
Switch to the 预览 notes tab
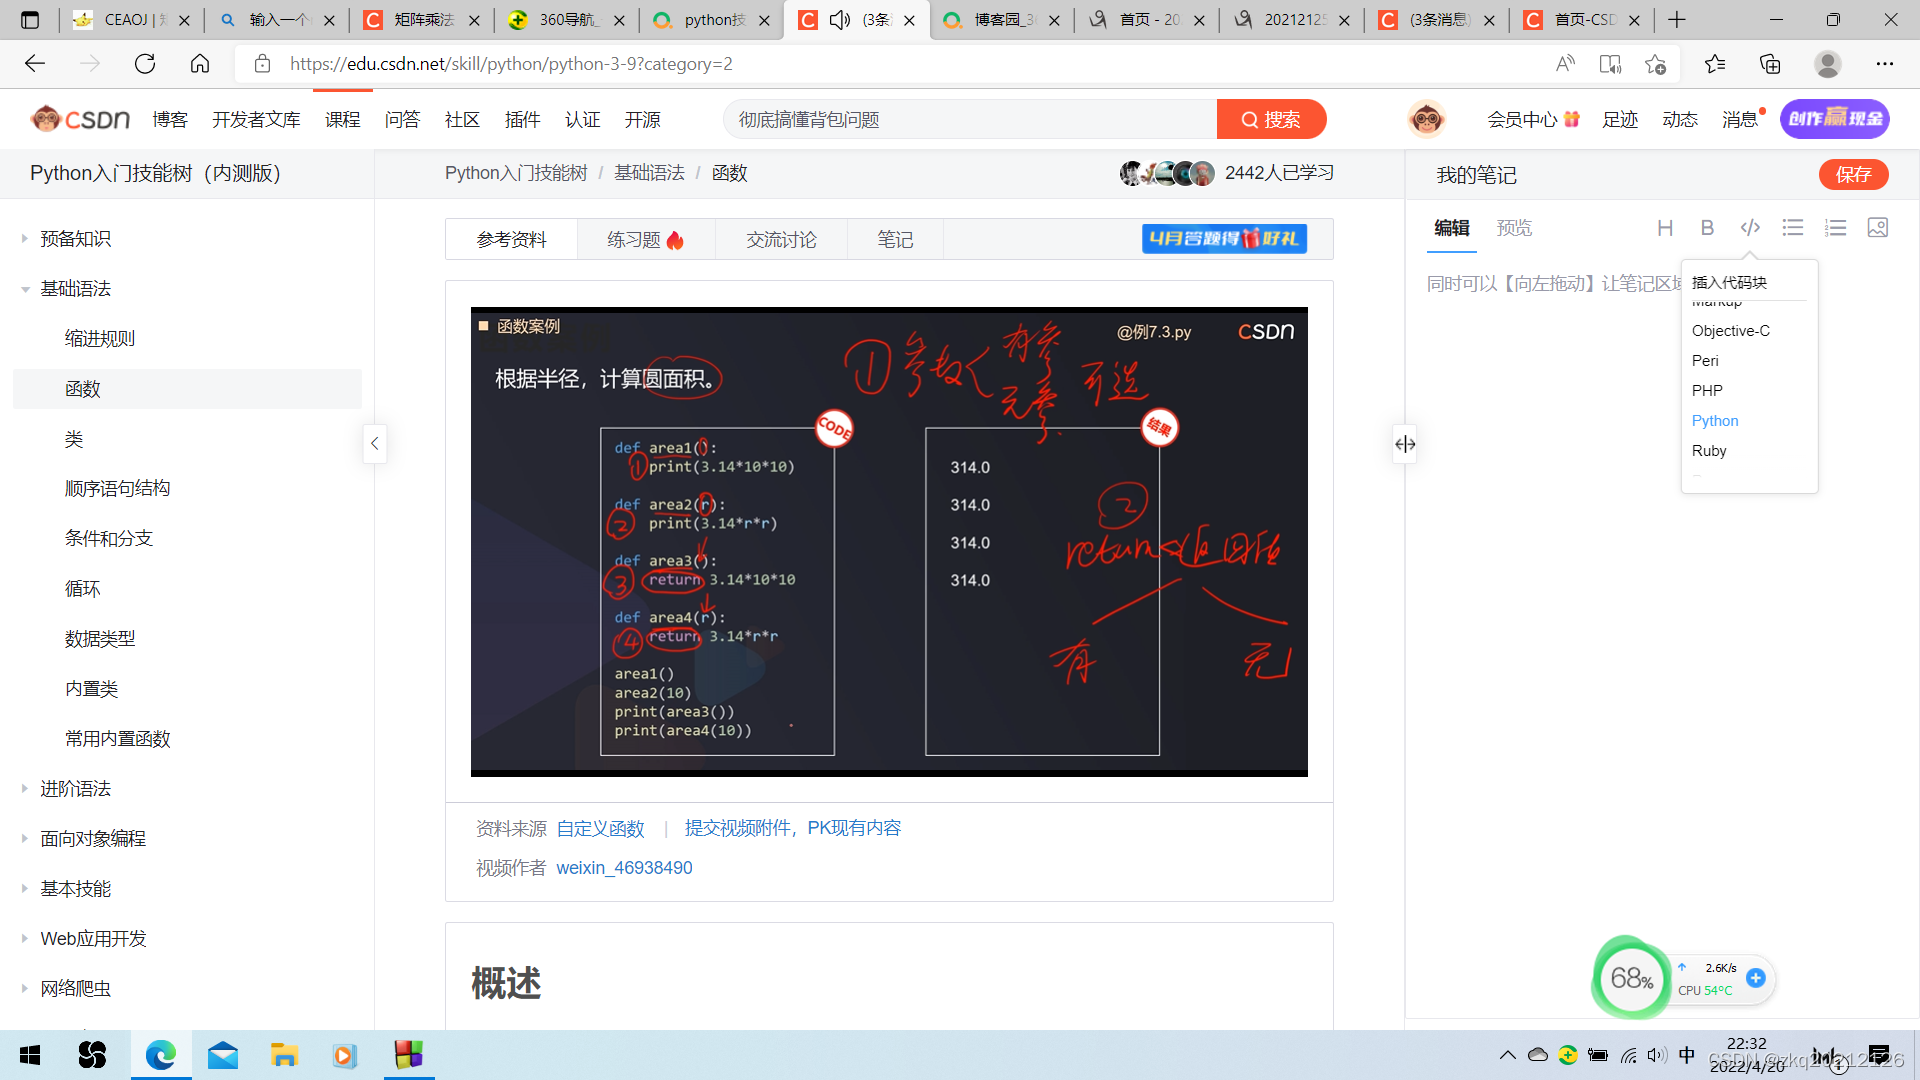pos(1514,228)
